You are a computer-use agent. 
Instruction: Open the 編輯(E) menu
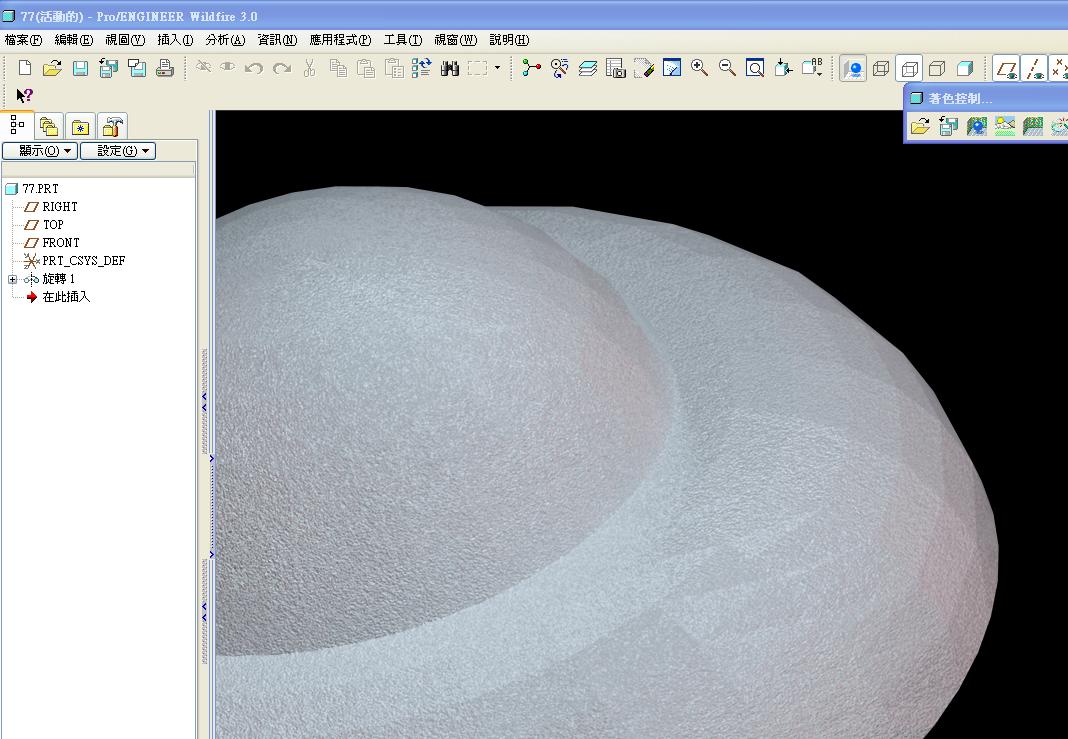[74, 40]
